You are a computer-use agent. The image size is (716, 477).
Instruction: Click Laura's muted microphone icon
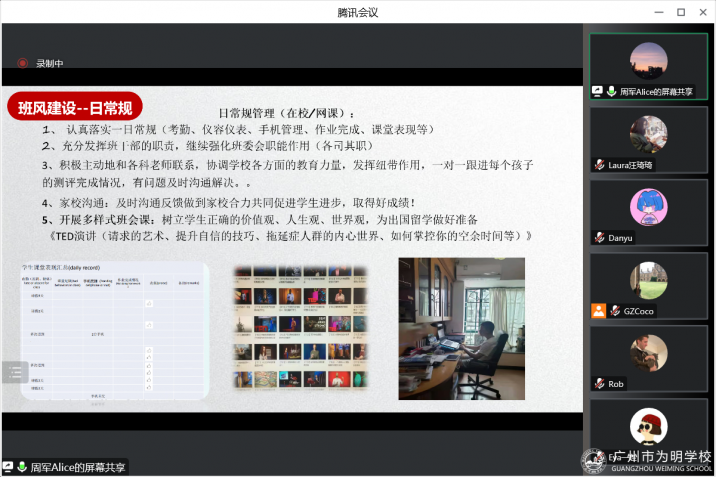point(599,165)
